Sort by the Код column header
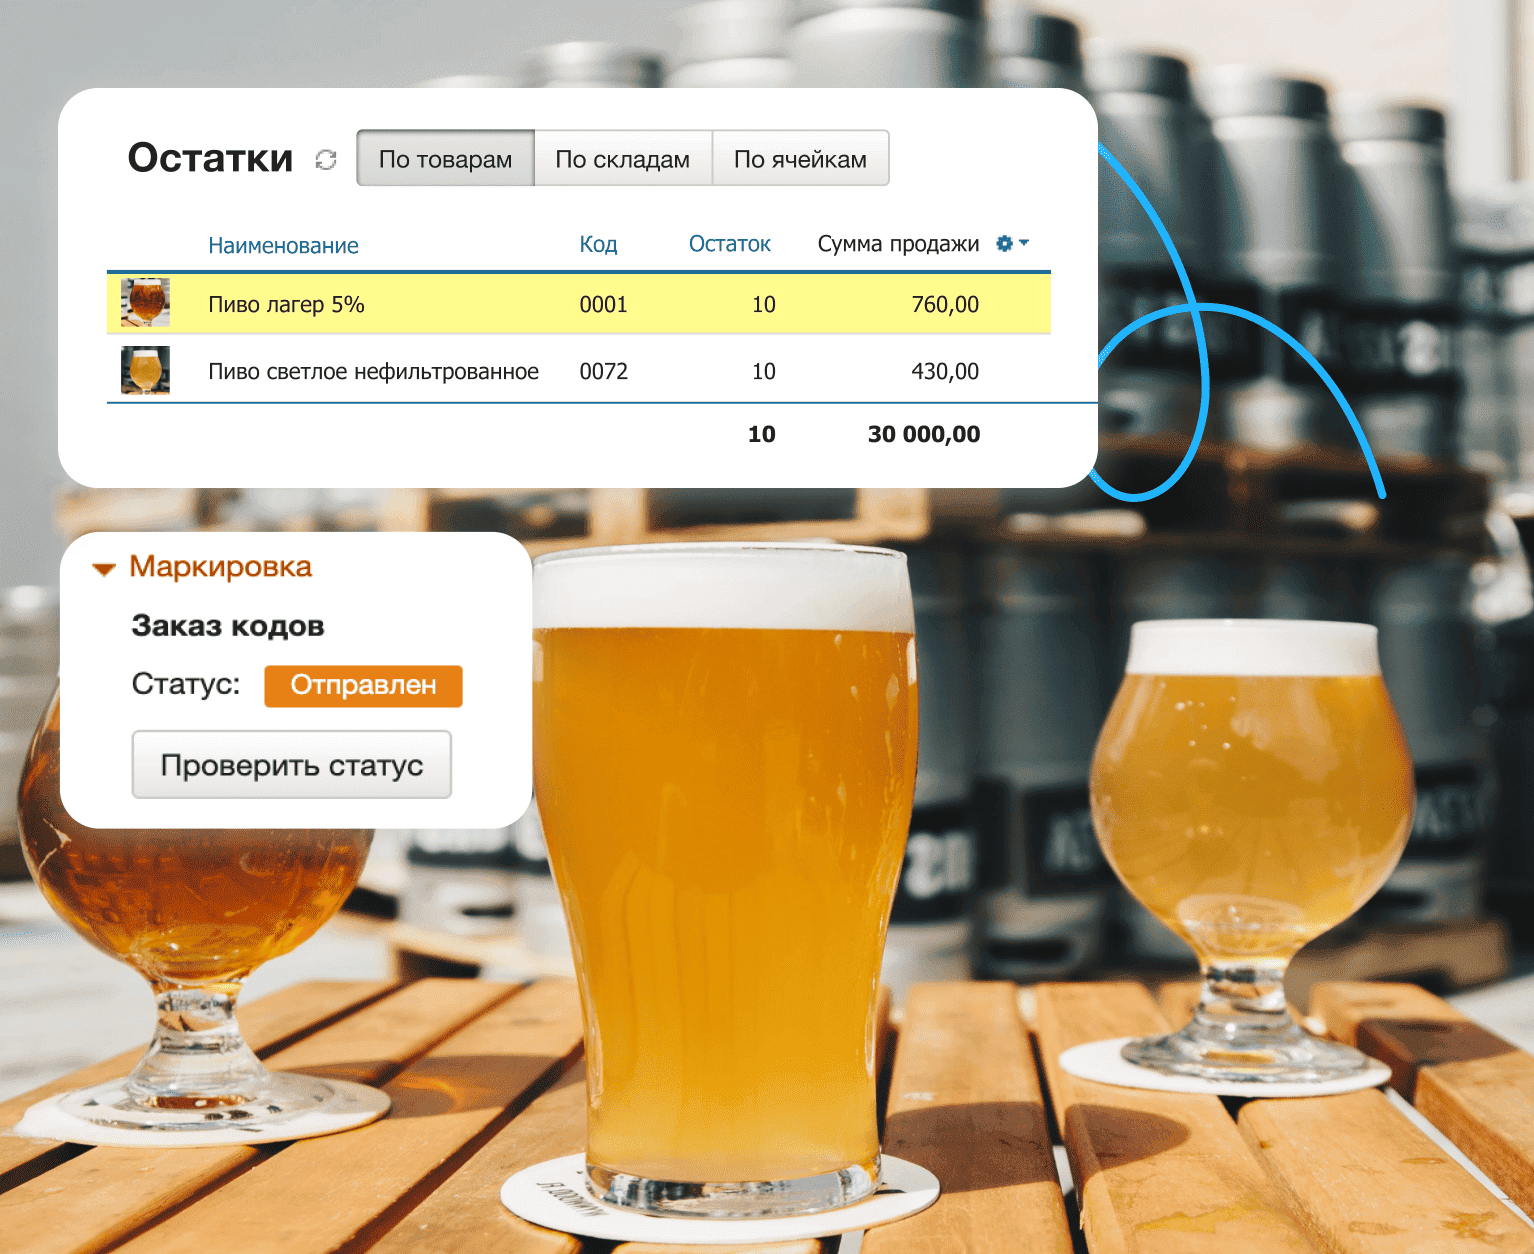Viewport: 1534px width, 1254px height. (598, 244)
